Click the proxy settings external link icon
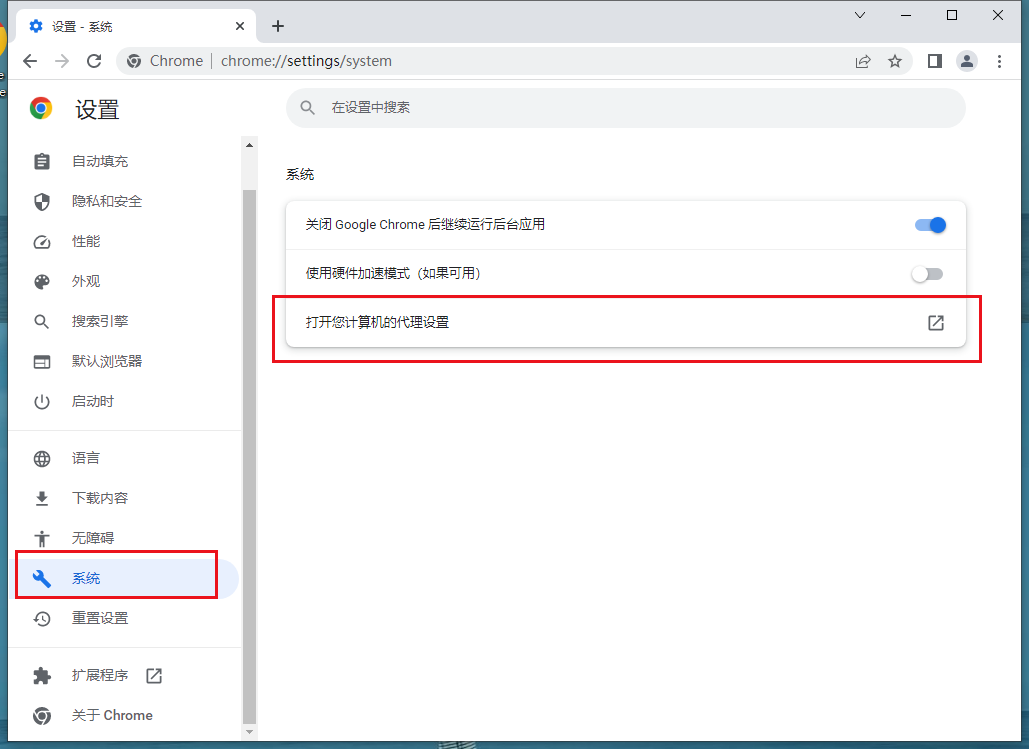1029x749 pixels. (x=936, y=322)
